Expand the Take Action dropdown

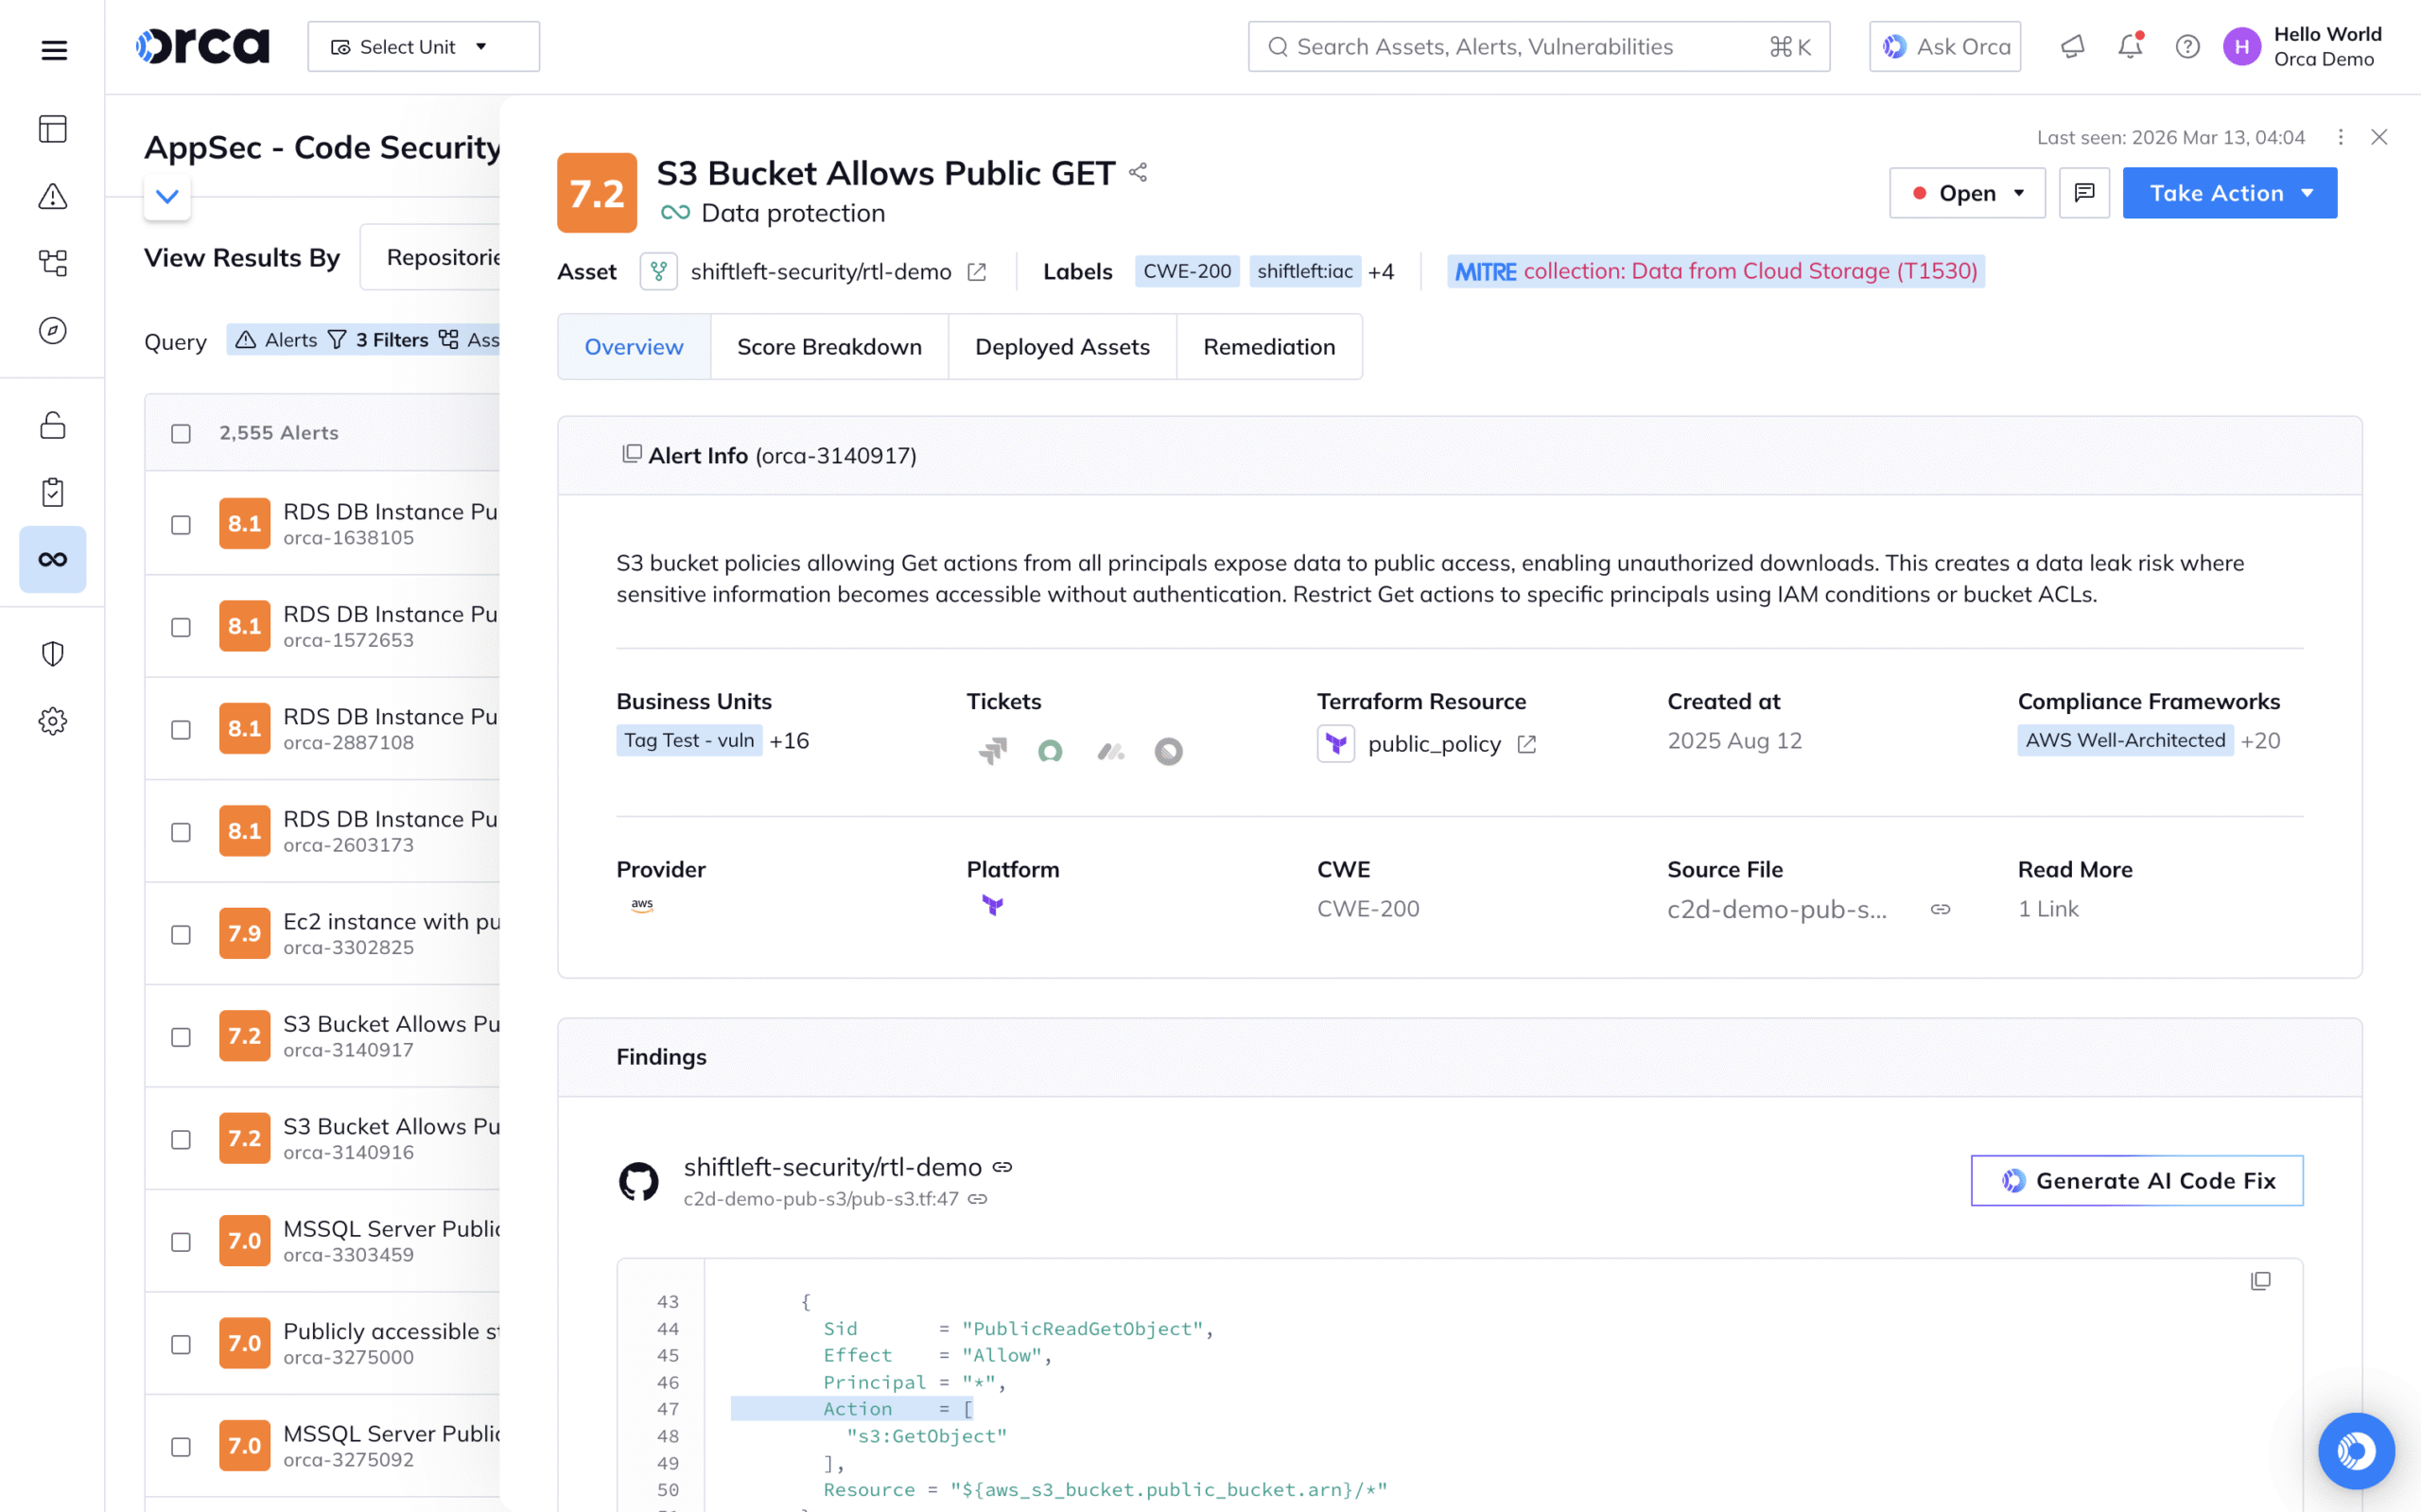(2230, 193)
